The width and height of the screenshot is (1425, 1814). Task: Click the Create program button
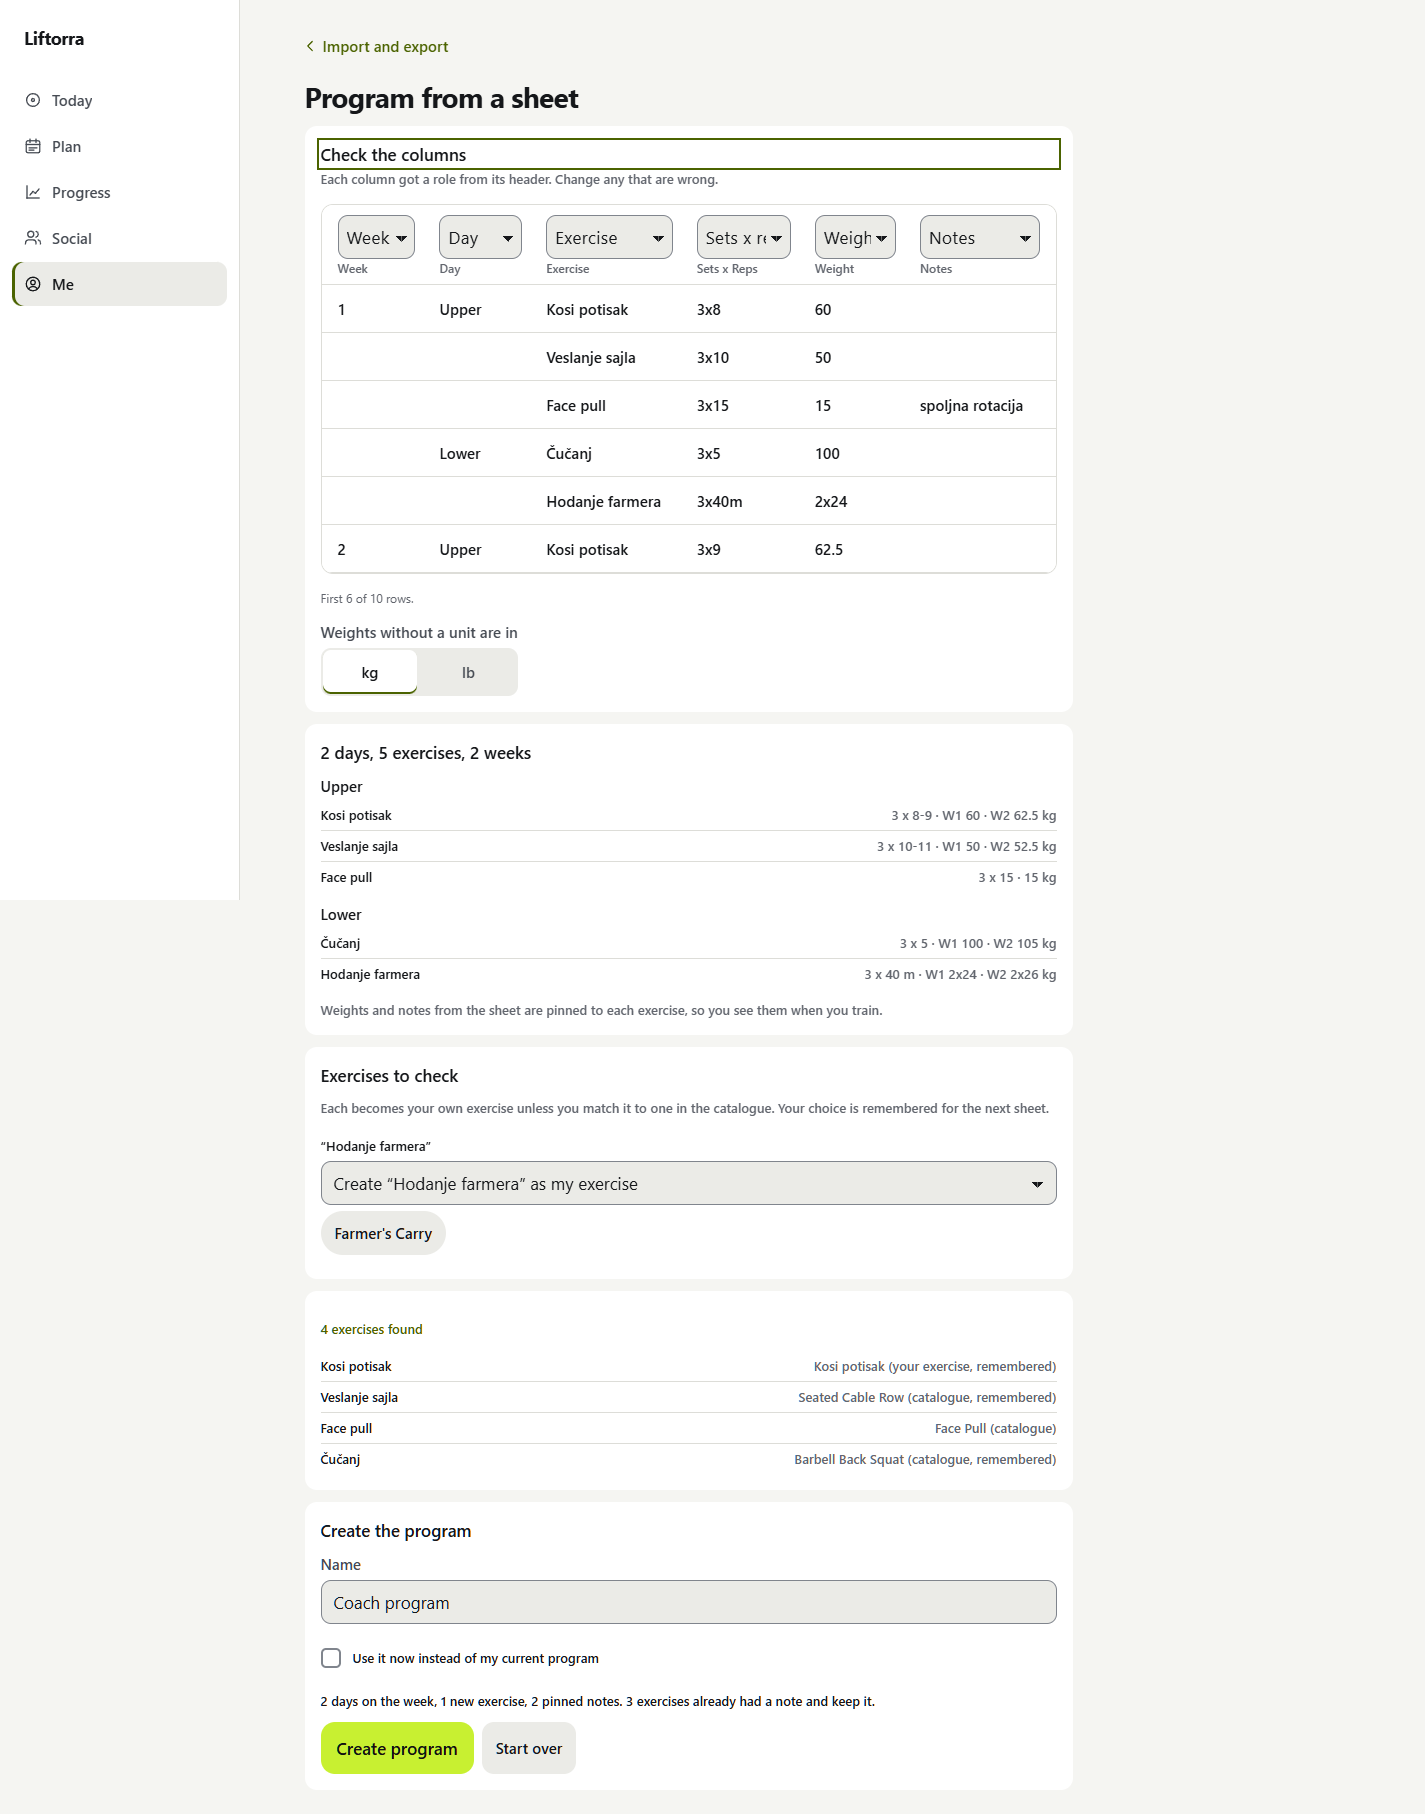coord(397,1748)
